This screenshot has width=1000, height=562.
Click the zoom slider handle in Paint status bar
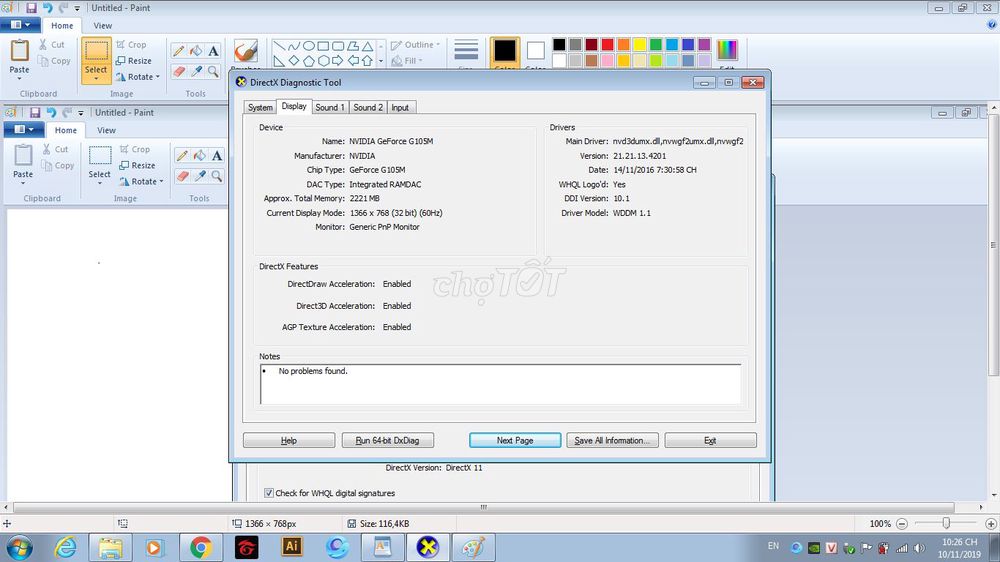946,523
